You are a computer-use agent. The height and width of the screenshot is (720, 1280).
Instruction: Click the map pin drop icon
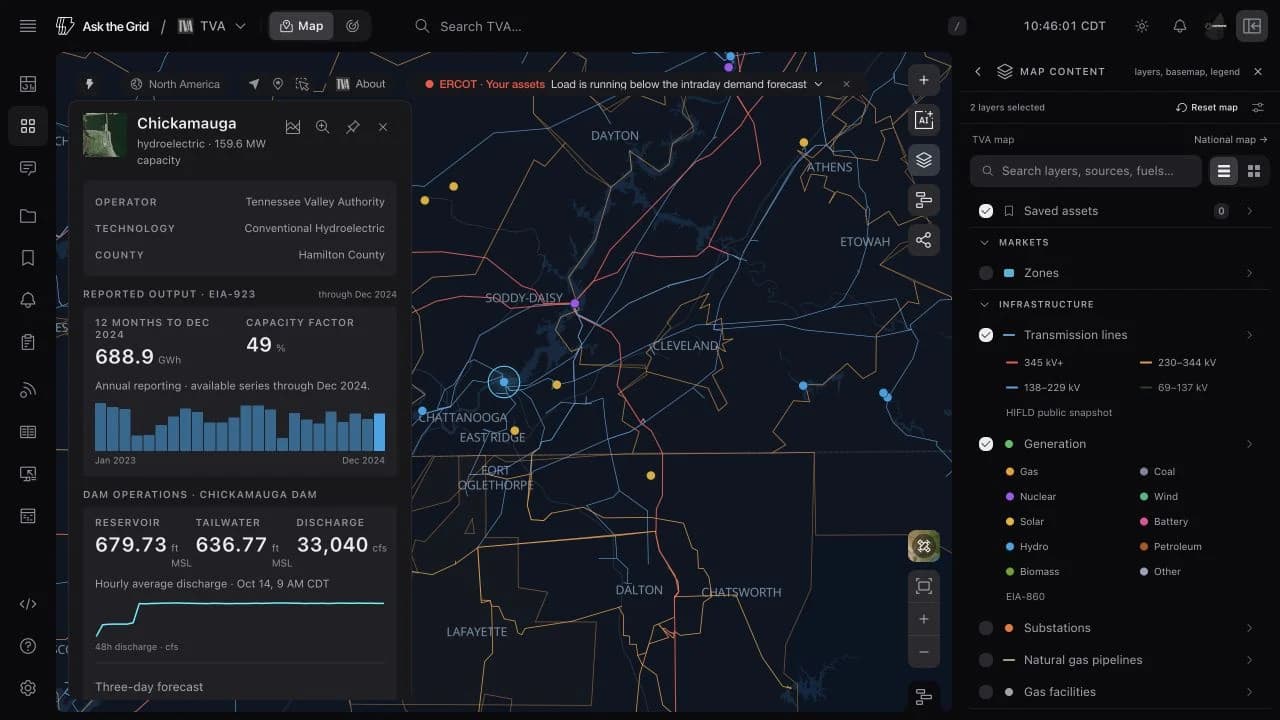tap(278, 84)
